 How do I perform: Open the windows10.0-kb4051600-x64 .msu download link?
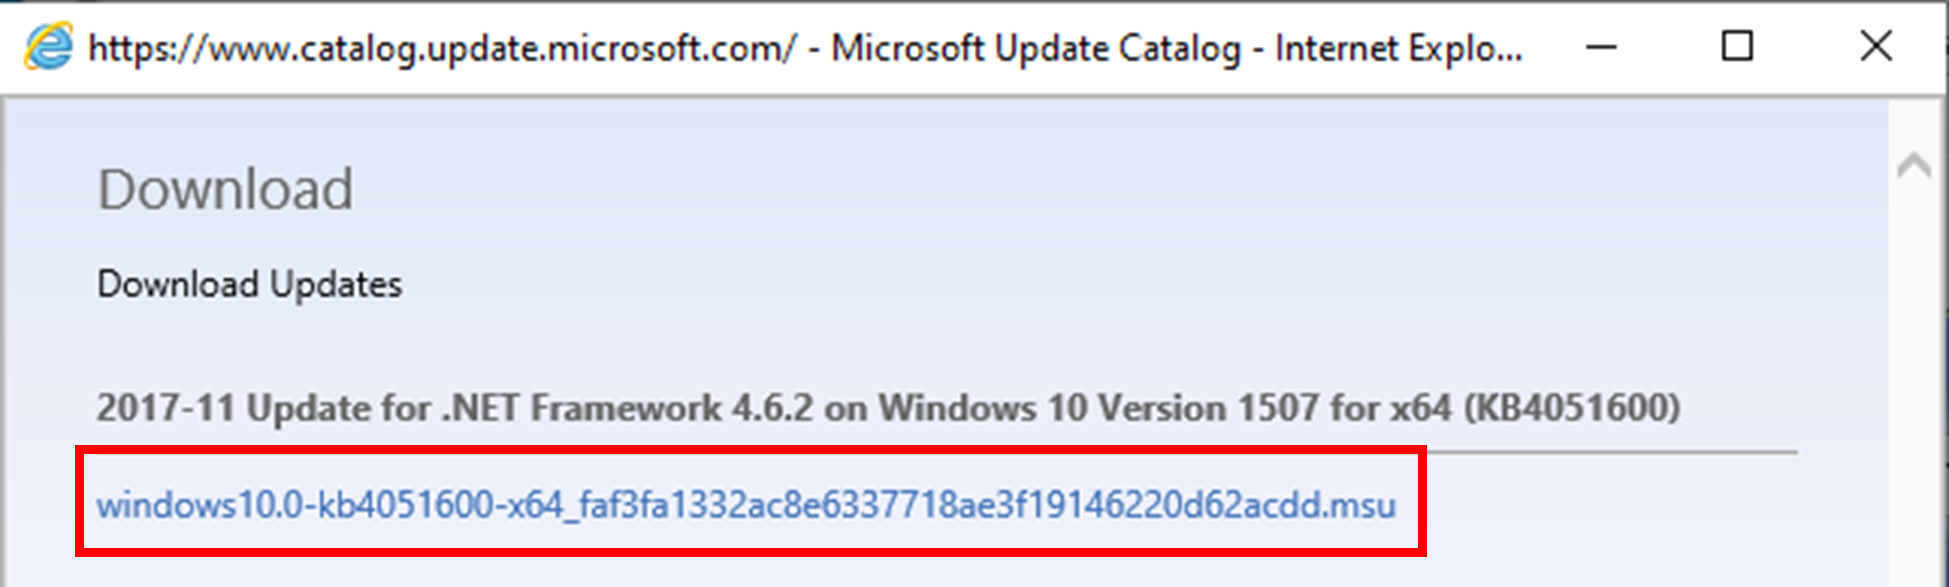pos(745,505)
